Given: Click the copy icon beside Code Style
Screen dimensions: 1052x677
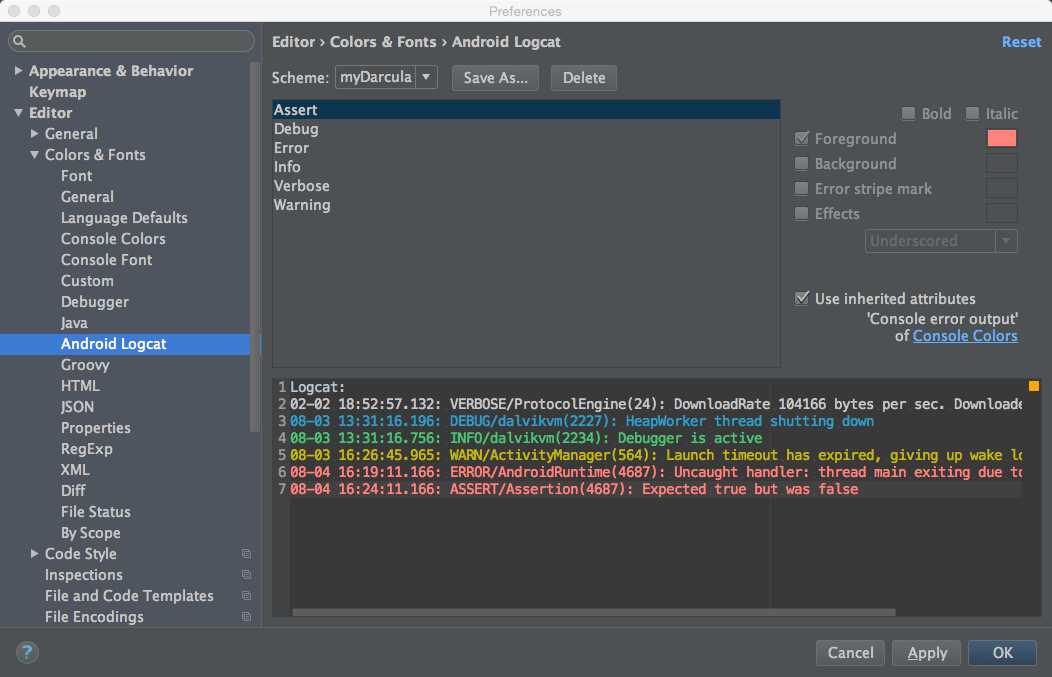Looking at the screenshot, I should [246, 554].
